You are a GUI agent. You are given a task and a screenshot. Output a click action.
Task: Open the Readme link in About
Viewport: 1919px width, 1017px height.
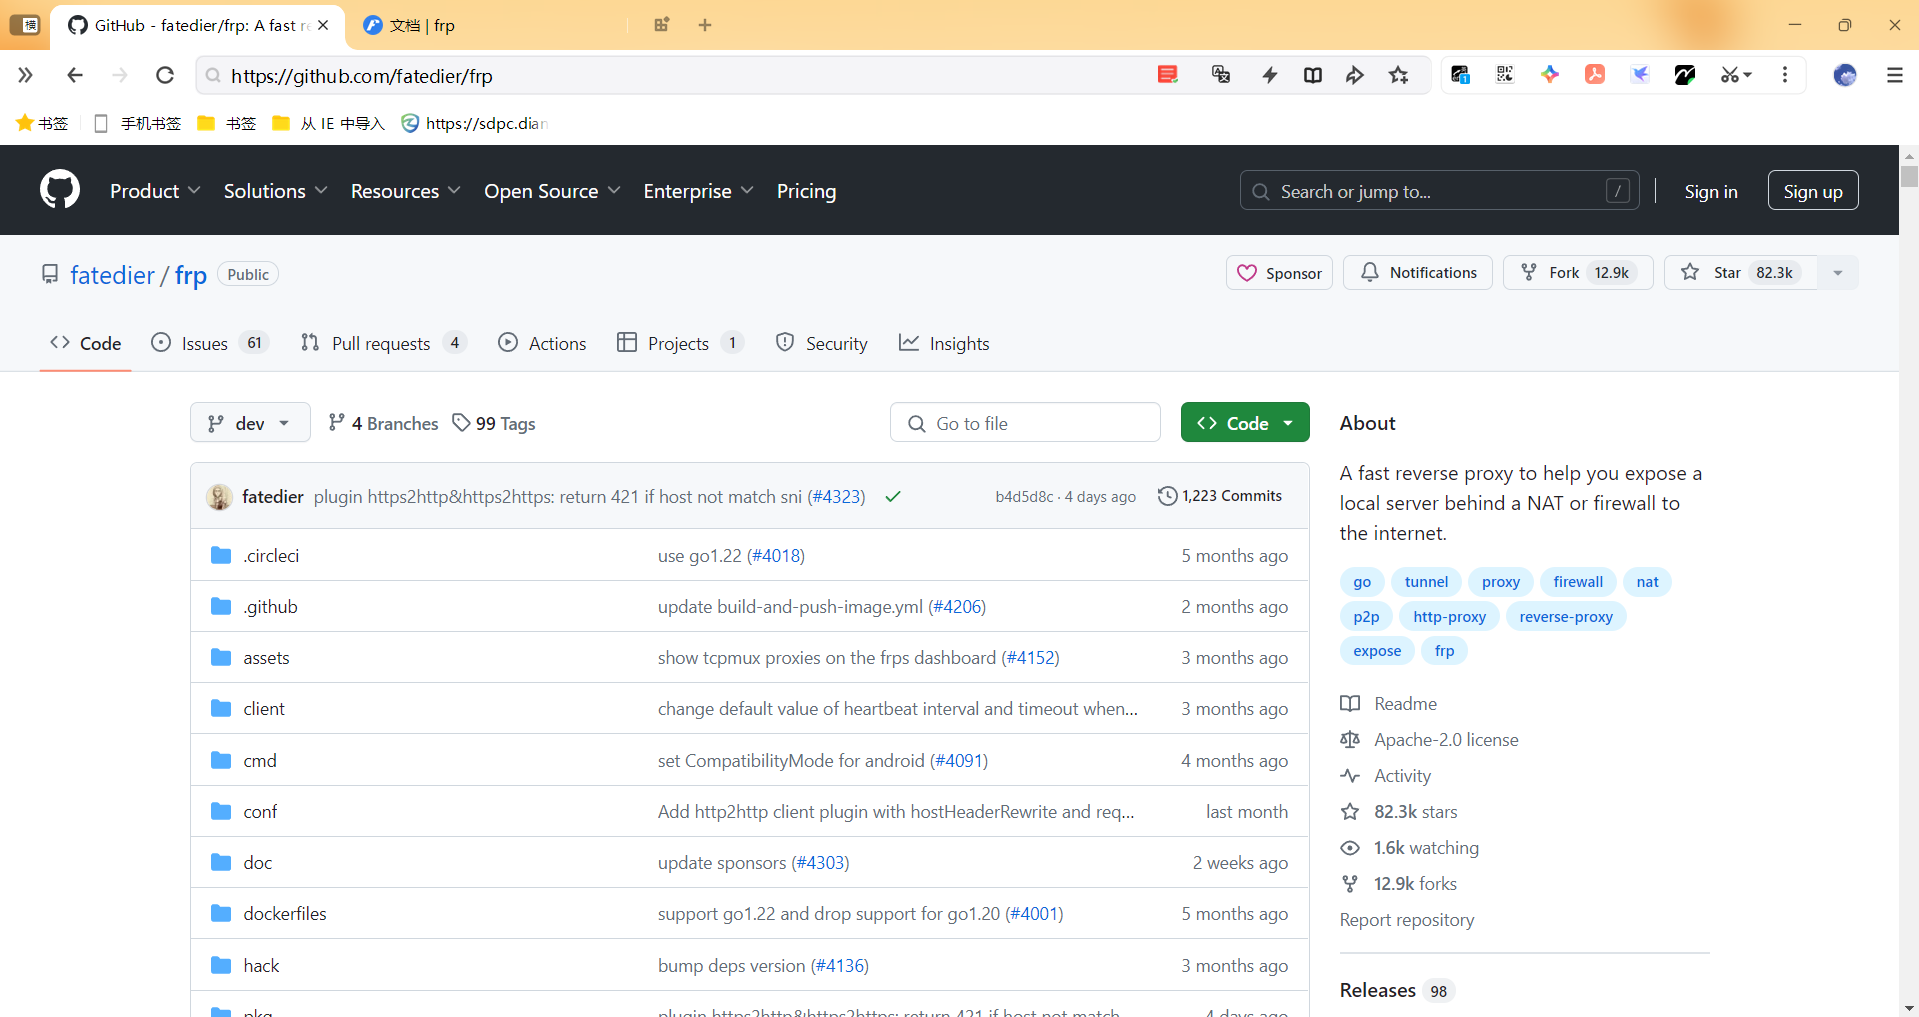[1389, 703]
